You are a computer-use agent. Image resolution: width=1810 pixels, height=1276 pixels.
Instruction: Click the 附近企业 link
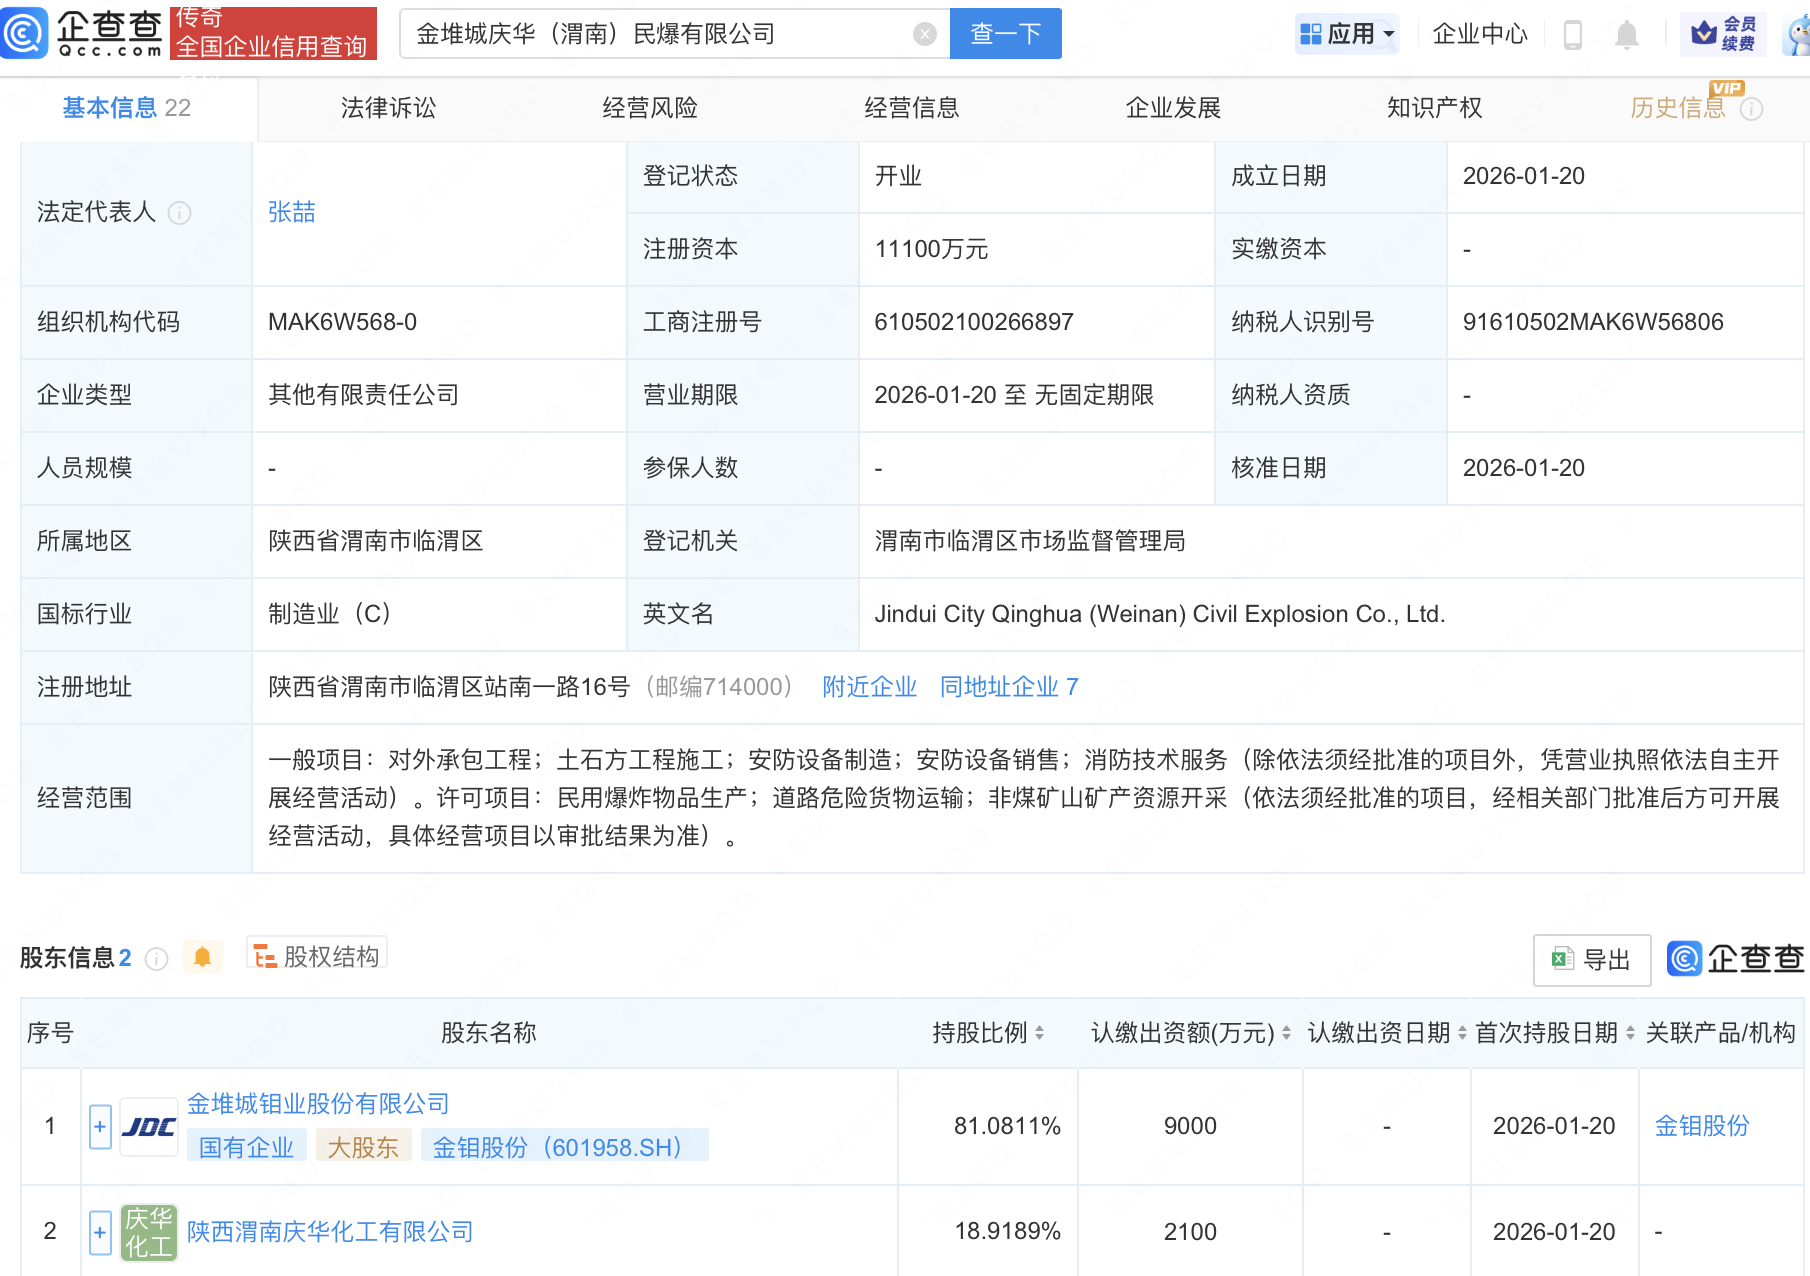point(868,687)
